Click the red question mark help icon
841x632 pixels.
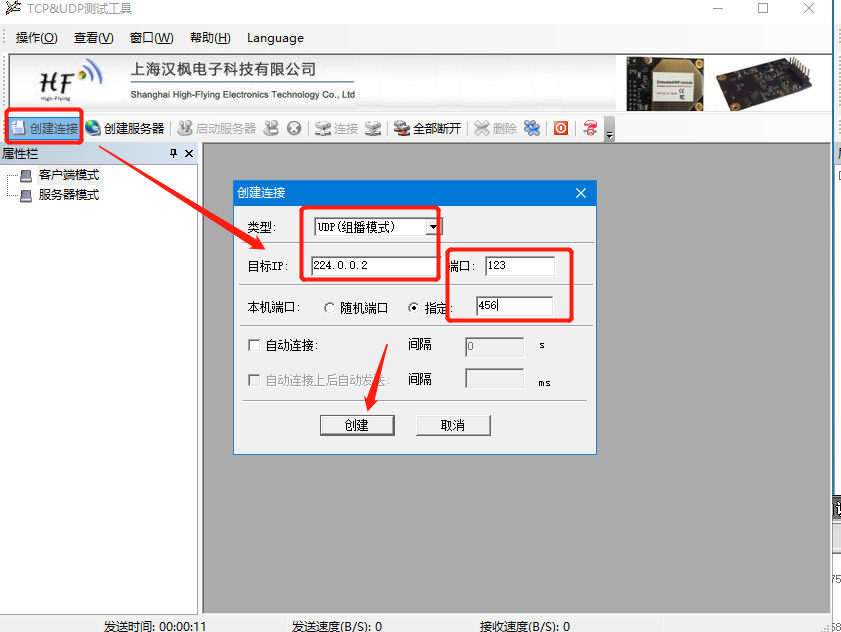(x=590, y=128)
